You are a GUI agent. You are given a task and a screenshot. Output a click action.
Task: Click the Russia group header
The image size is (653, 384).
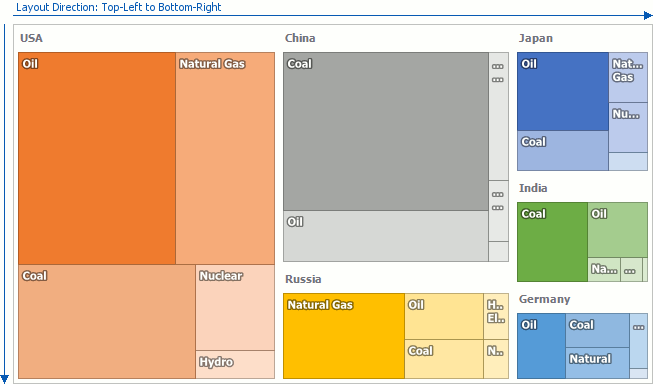pos(303,279)
